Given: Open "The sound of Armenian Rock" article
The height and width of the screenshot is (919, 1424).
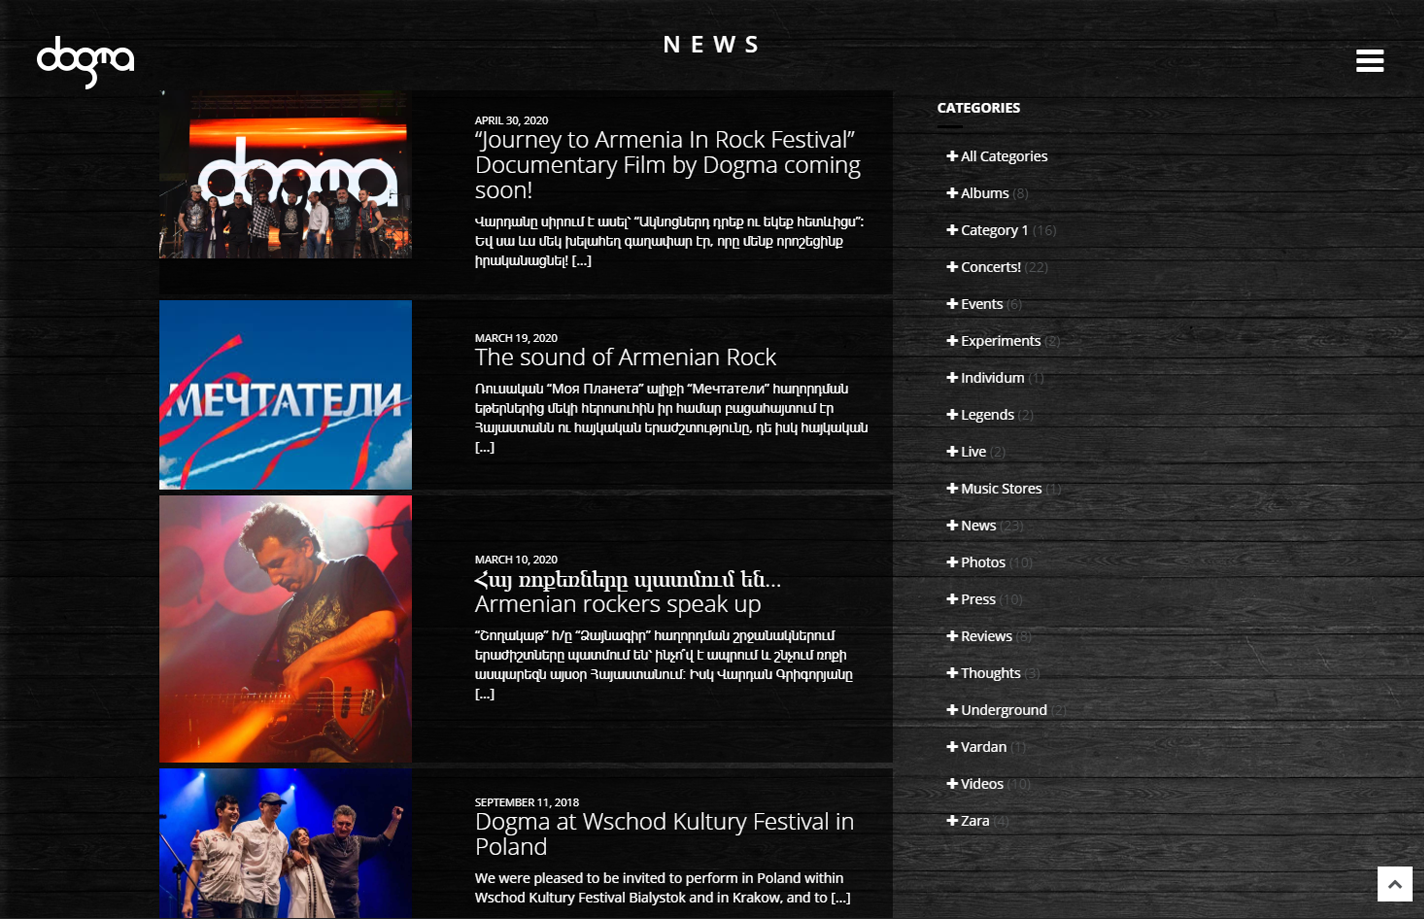Looking at the screenshot, I should pyautogui.click(x=625, y=357).
